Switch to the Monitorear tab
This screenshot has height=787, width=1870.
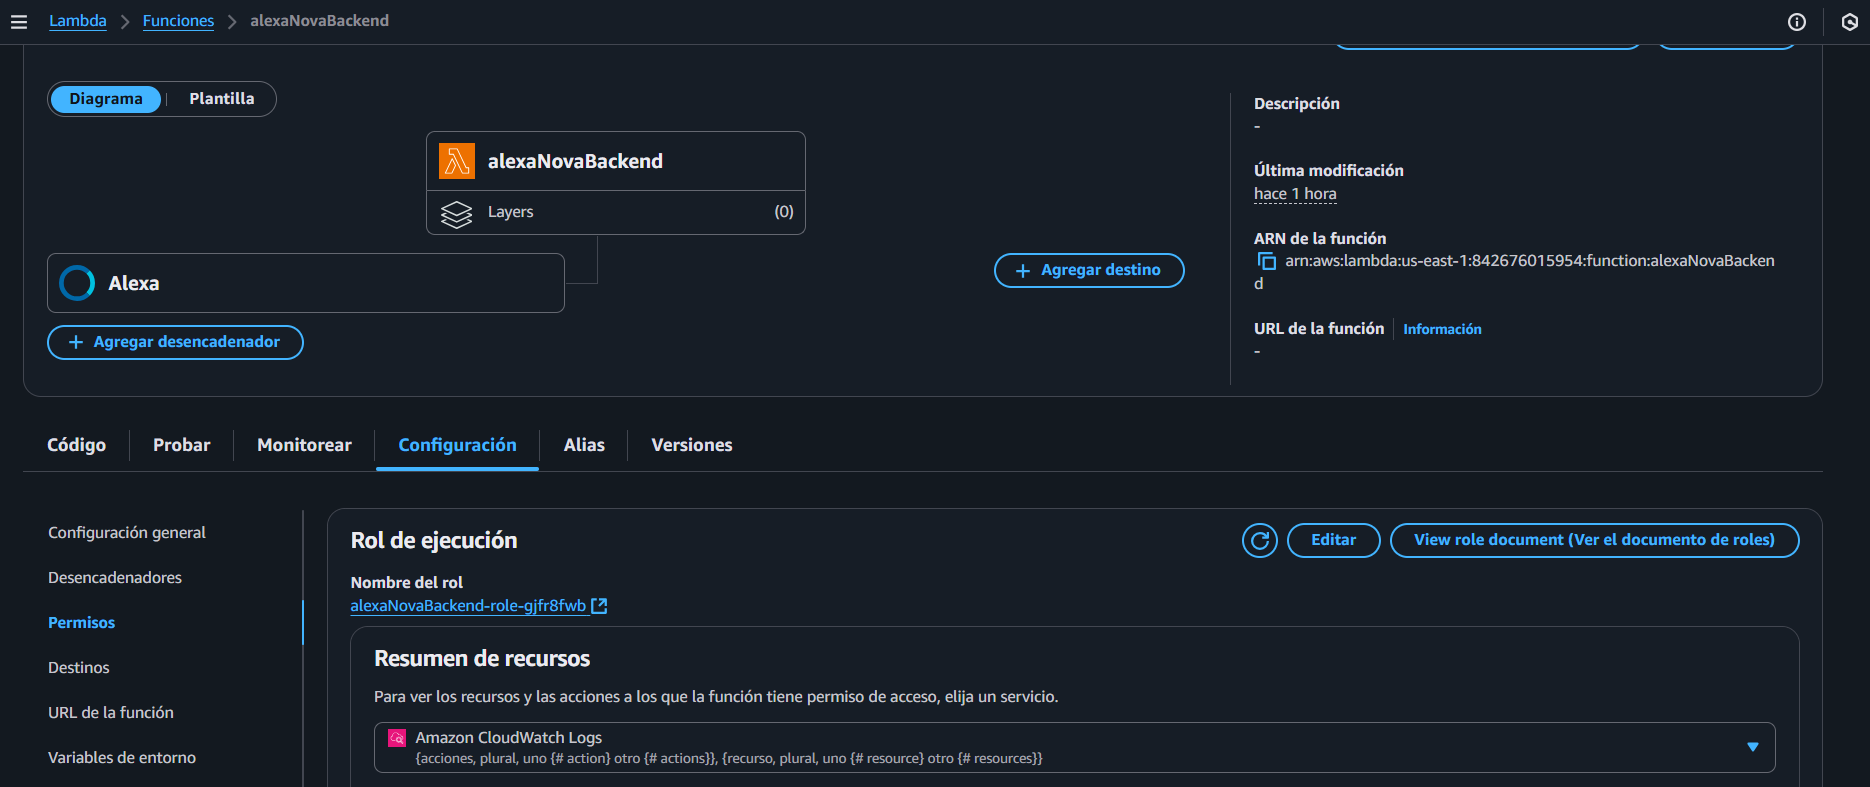304,445
